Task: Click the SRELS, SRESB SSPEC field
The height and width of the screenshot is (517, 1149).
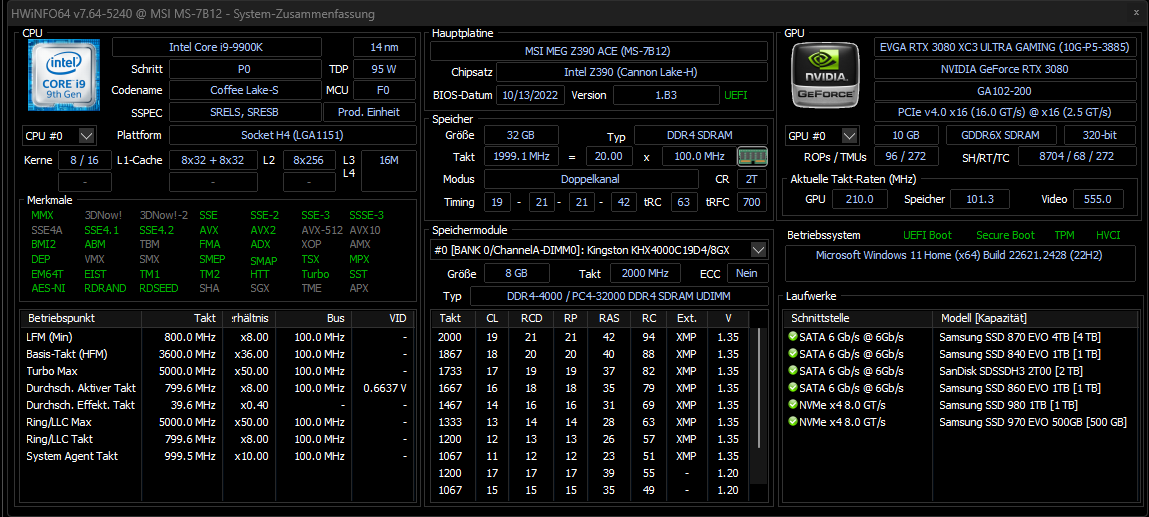Action: pos(245,112)
